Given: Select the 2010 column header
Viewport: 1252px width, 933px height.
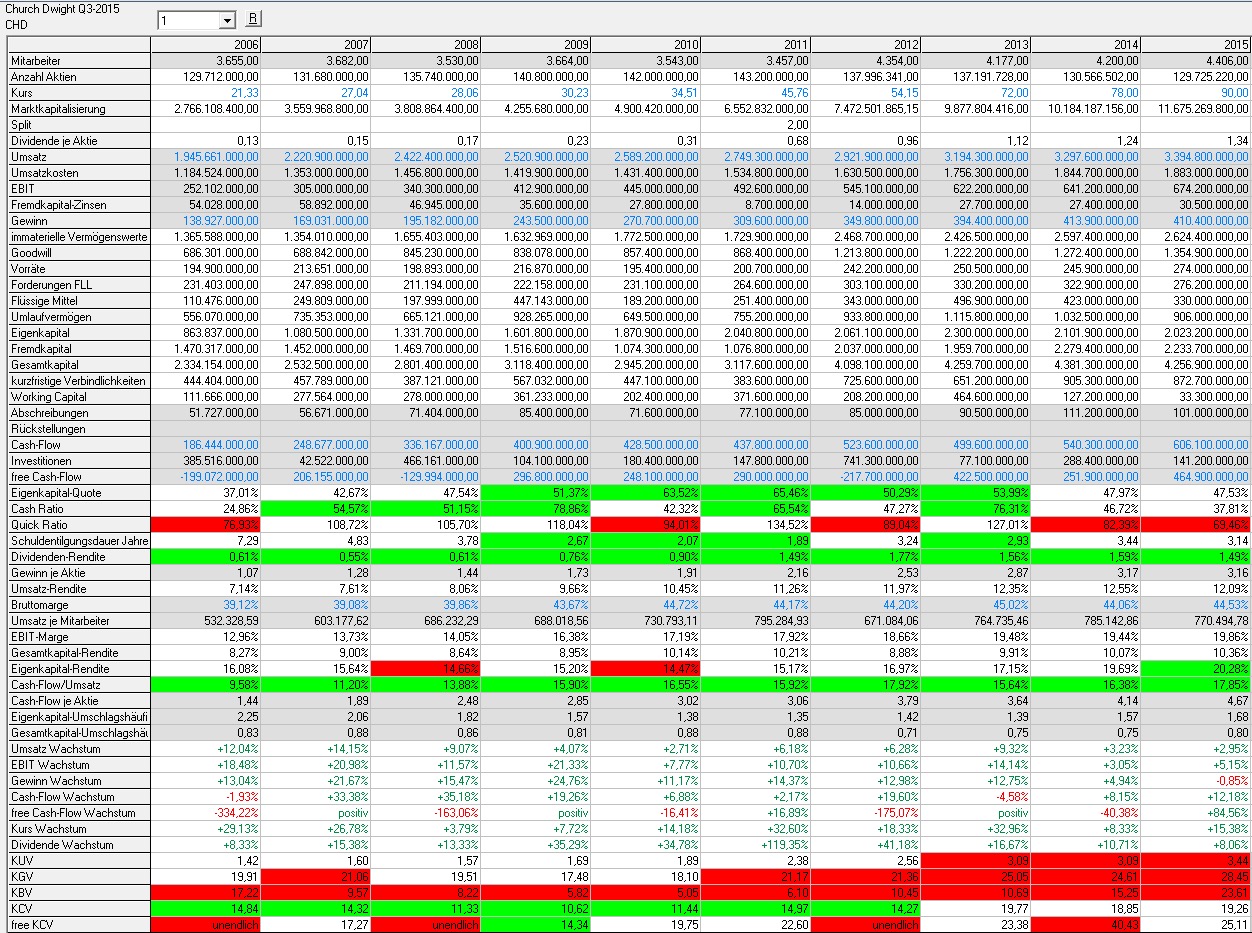Looking at the screenshot, I should point(645,45).
